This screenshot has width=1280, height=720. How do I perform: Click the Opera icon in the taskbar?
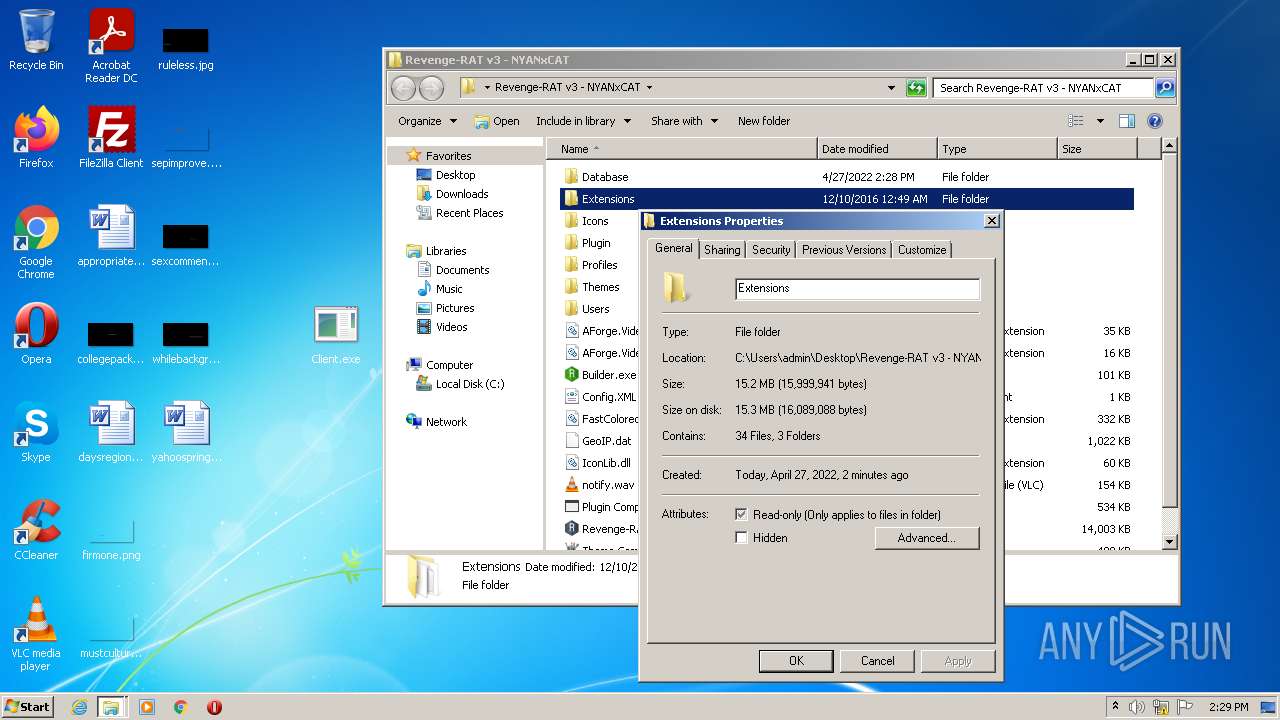tap(214, 707)
